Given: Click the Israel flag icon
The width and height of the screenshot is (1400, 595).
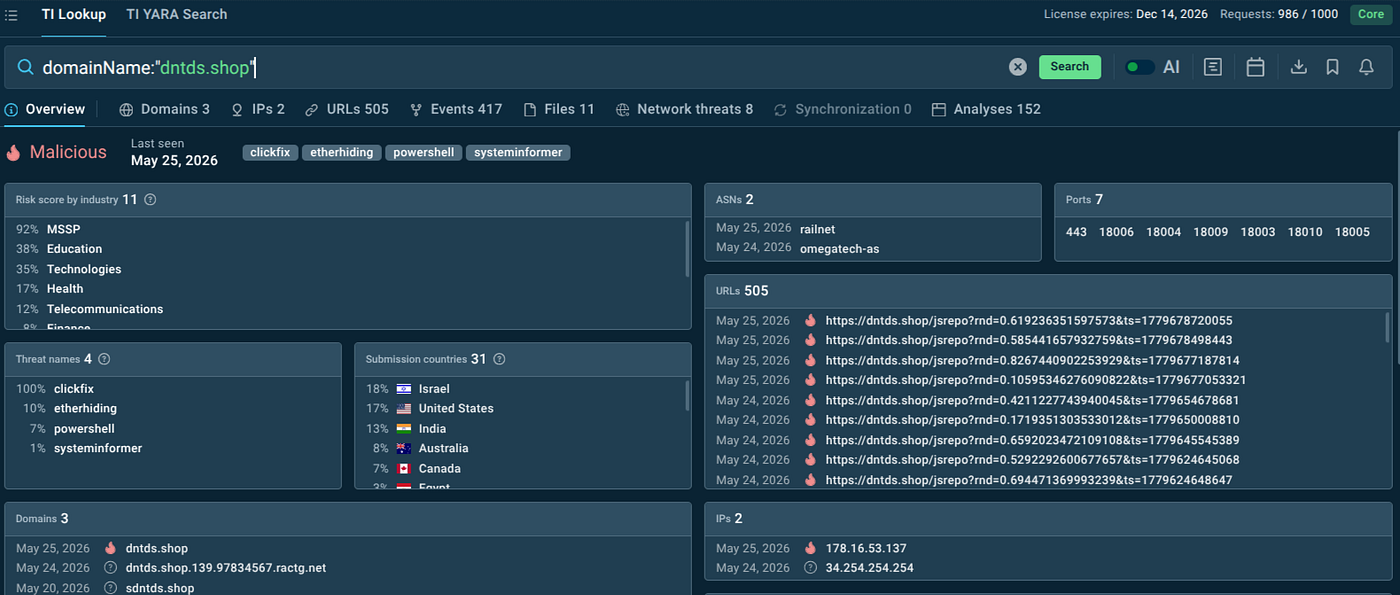Looking at the screenshot, I should (404, 388).
